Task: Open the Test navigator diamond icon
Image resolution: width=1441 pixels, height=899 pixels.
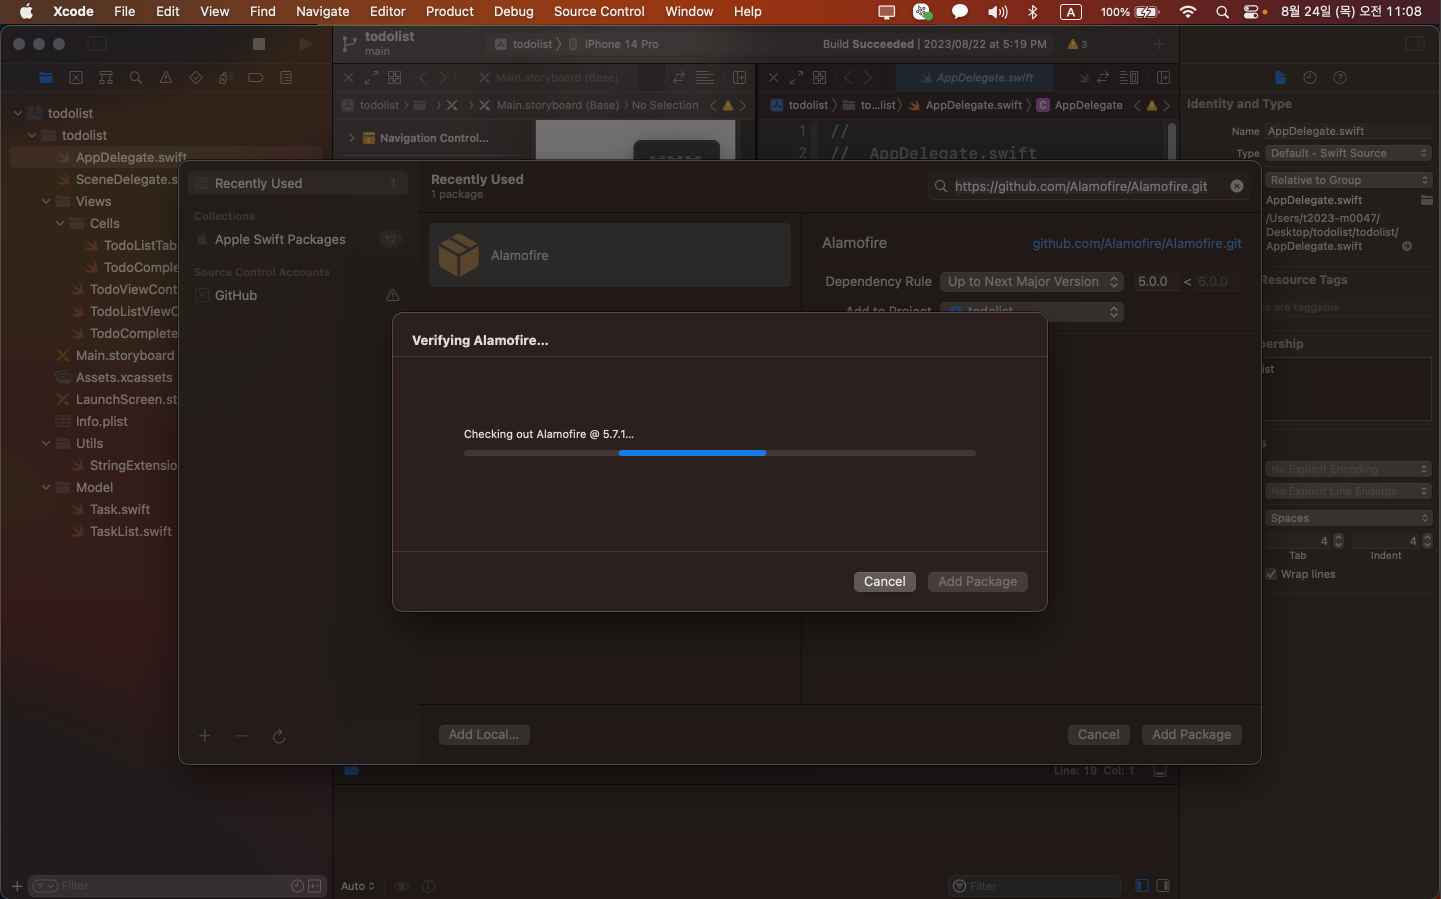Action: 196,78
